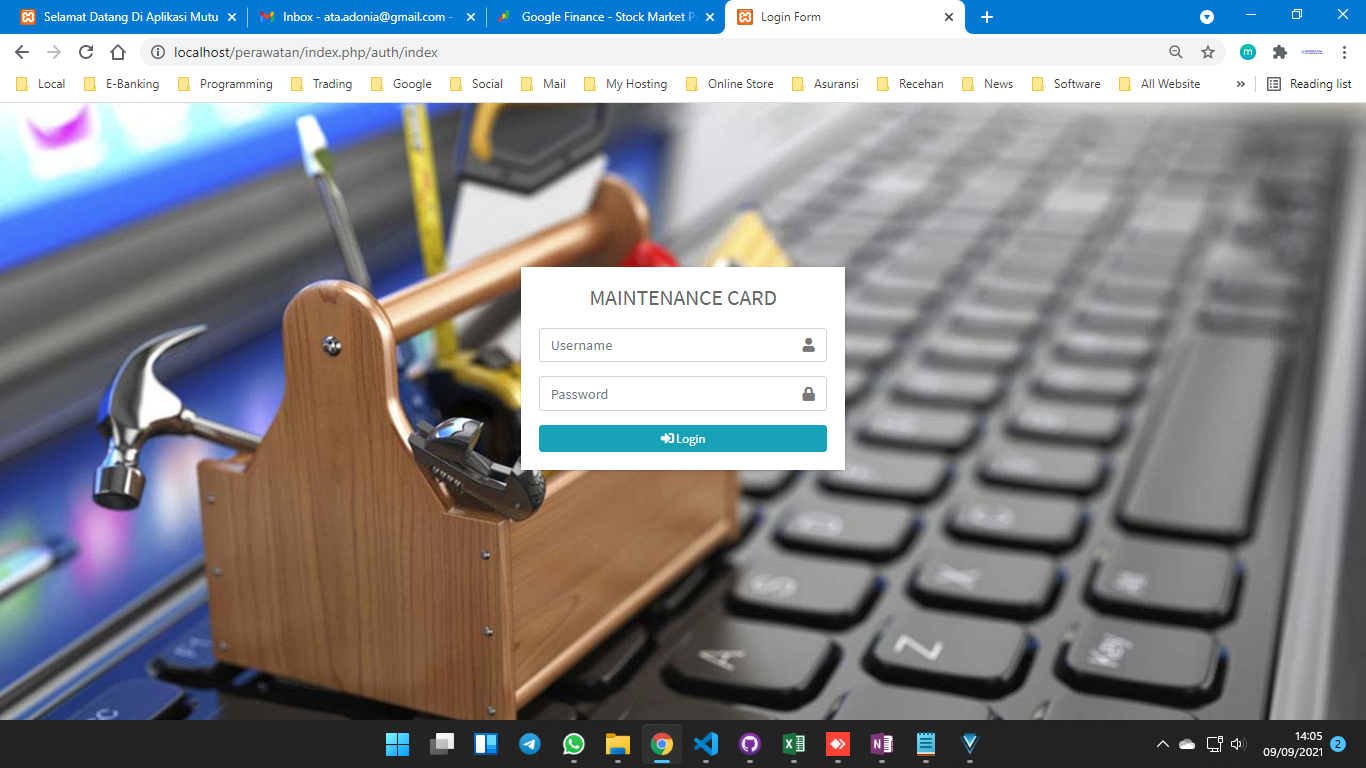Open the Extensions puzzle icon
This screenshot has height=768, width=1366.
1279,52
